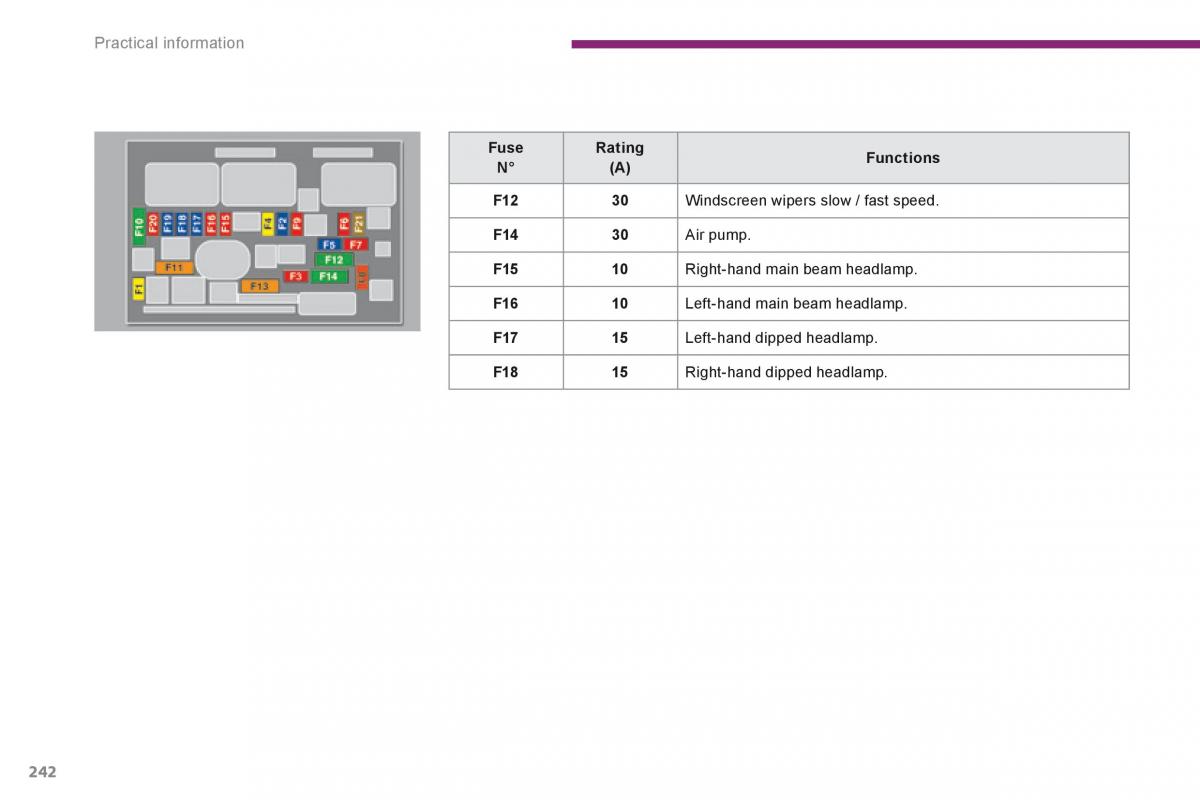This screenshot has width=1200, height=800.
Task: Select the F16 cell in the table
Action: [506, 303]
